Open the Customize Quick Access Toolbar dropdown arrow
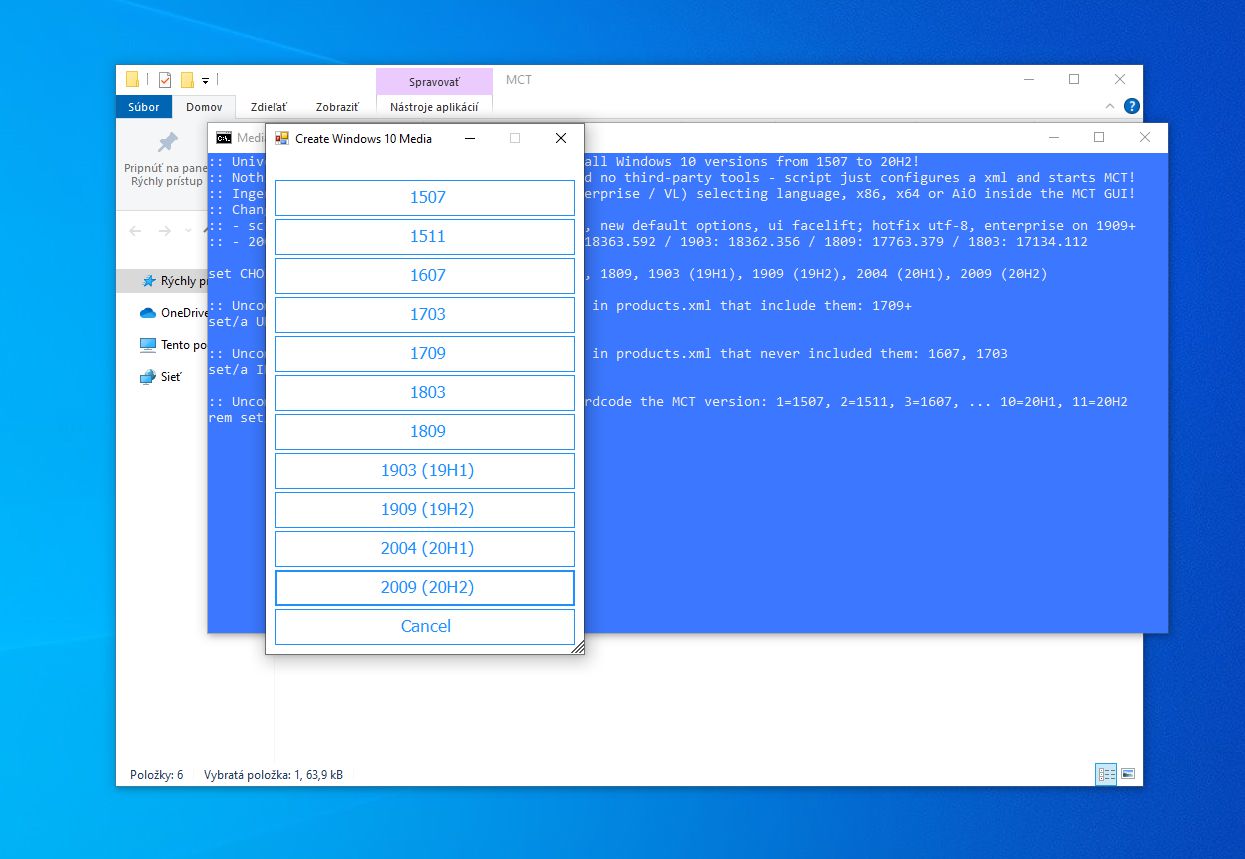 (x=205, y=80)
